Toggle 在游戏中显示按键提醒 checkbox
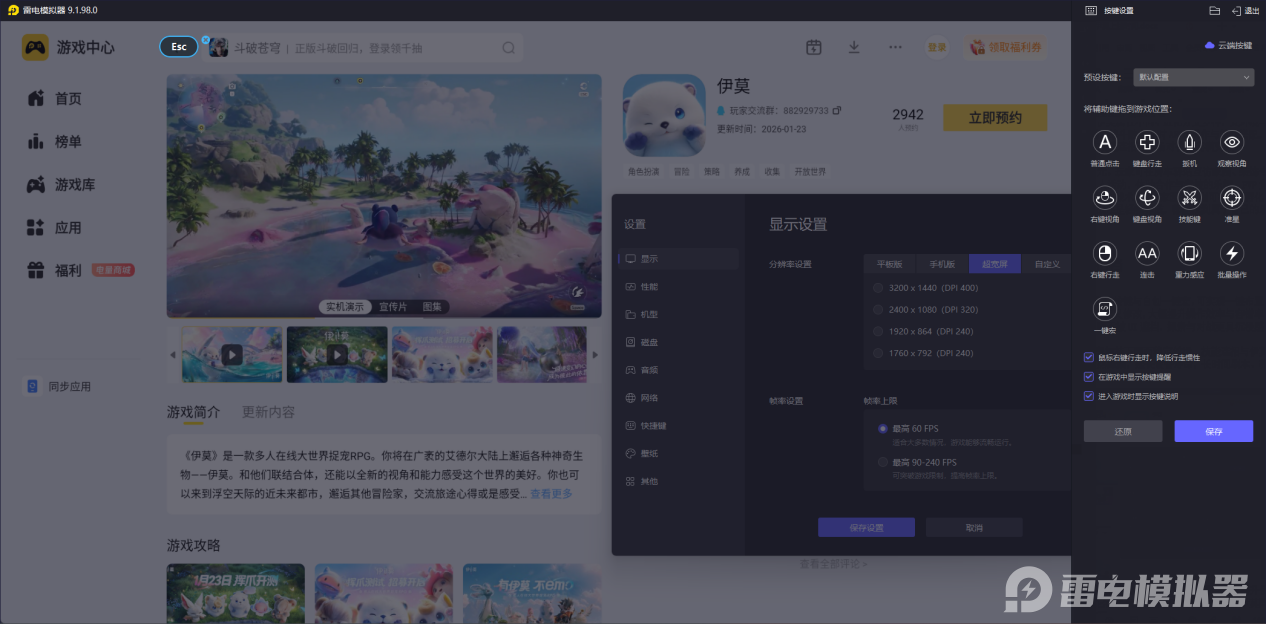The height and width of the screenshot is (624, 1266). click(x=1089, y=377)
